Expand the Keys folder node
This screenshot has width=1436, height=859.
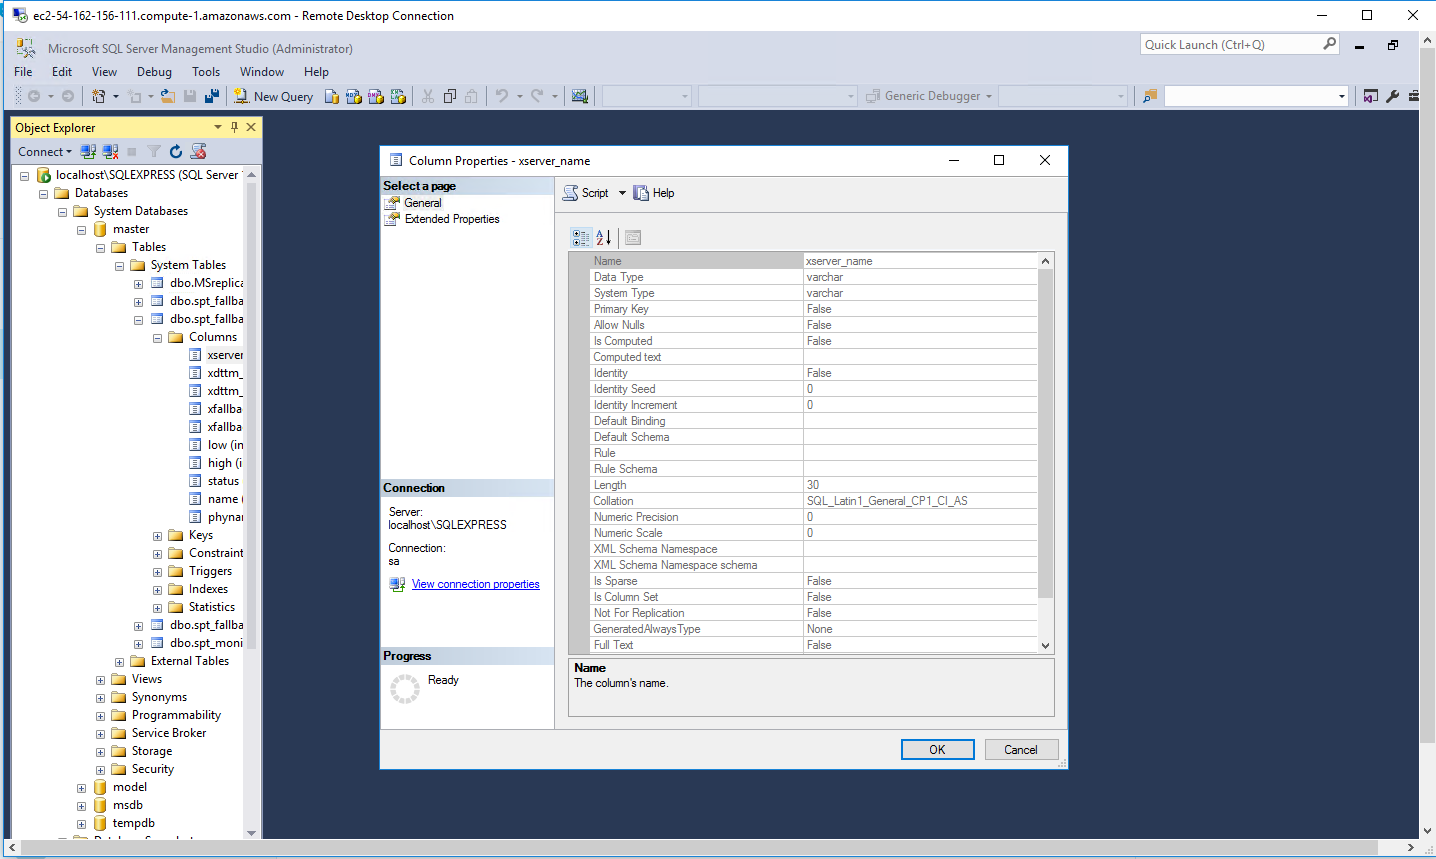(157, 536)
